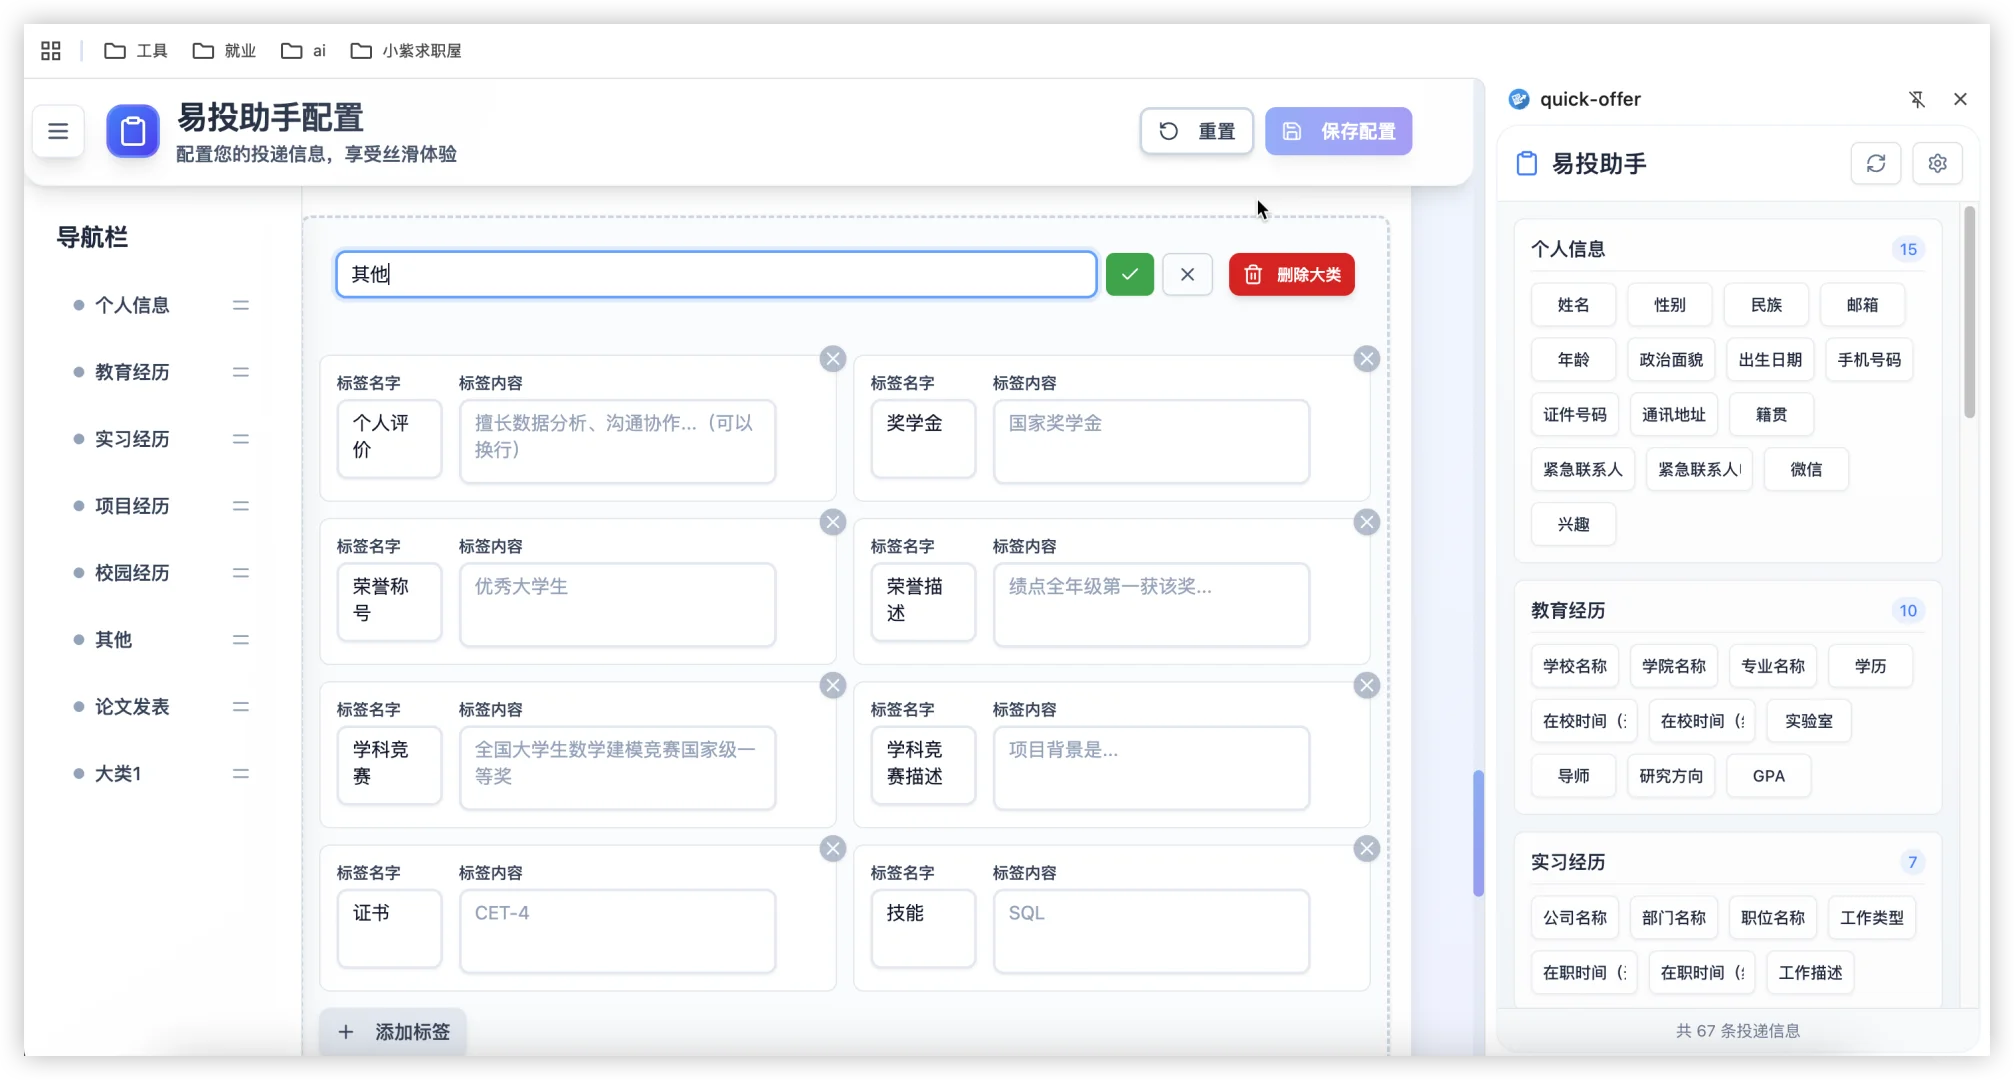
Task: Confirm category rename with green checkmark
Action: pos(1130,274)
